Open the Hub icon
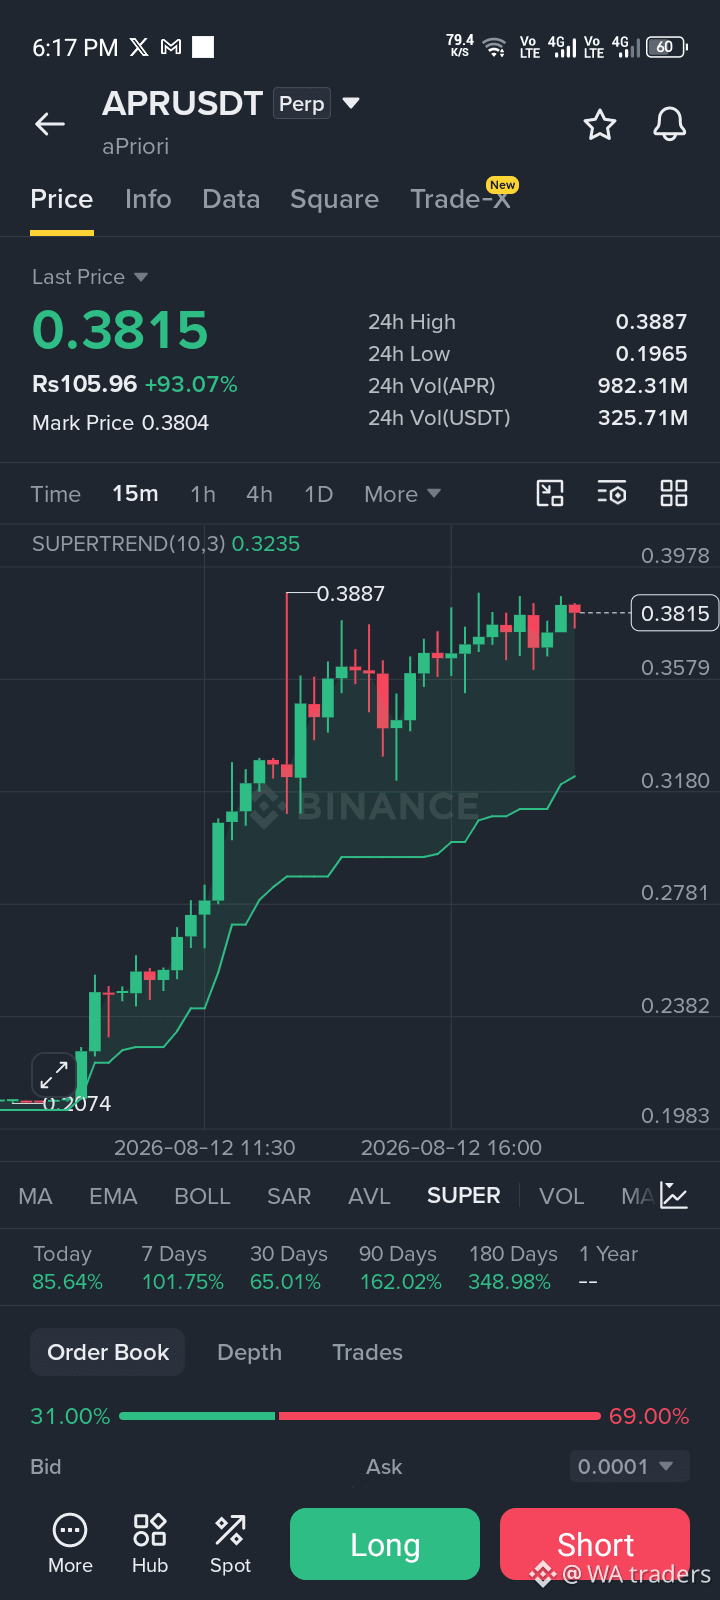Screen dimensions: 720x1600 (150, 1545)
